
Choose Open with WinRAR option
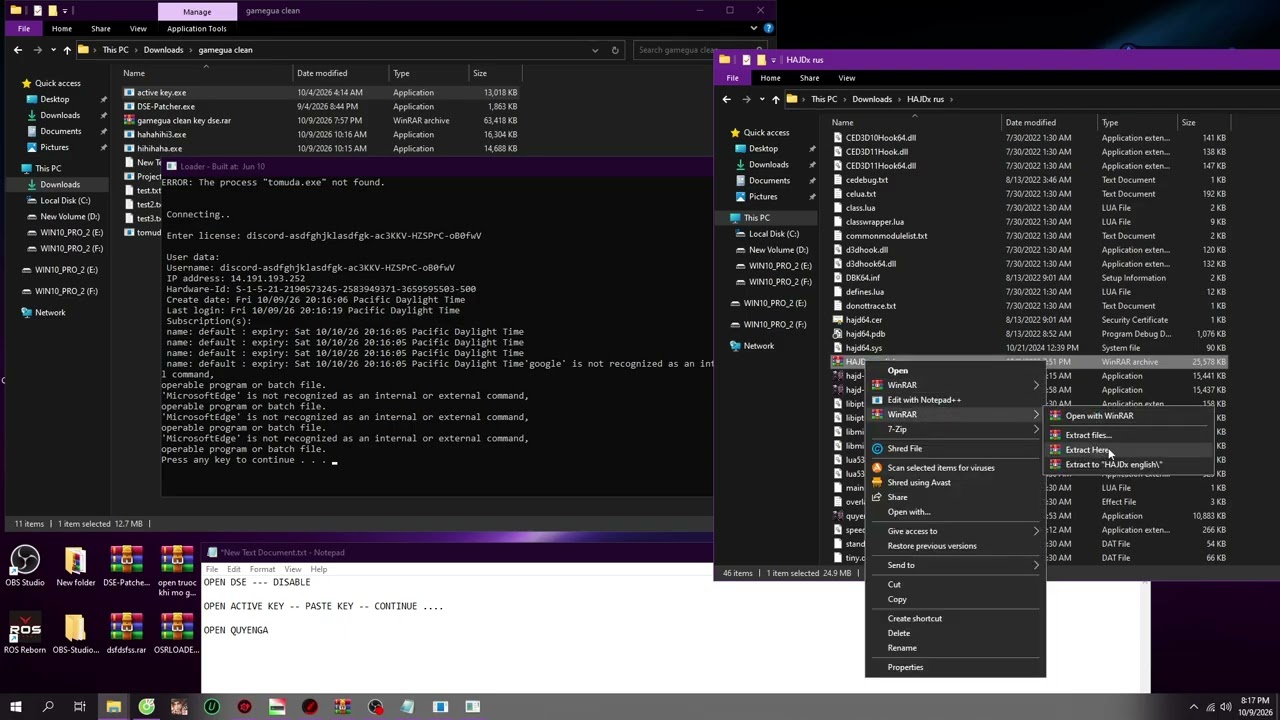pyautogui.click(x=1099, y=416)
